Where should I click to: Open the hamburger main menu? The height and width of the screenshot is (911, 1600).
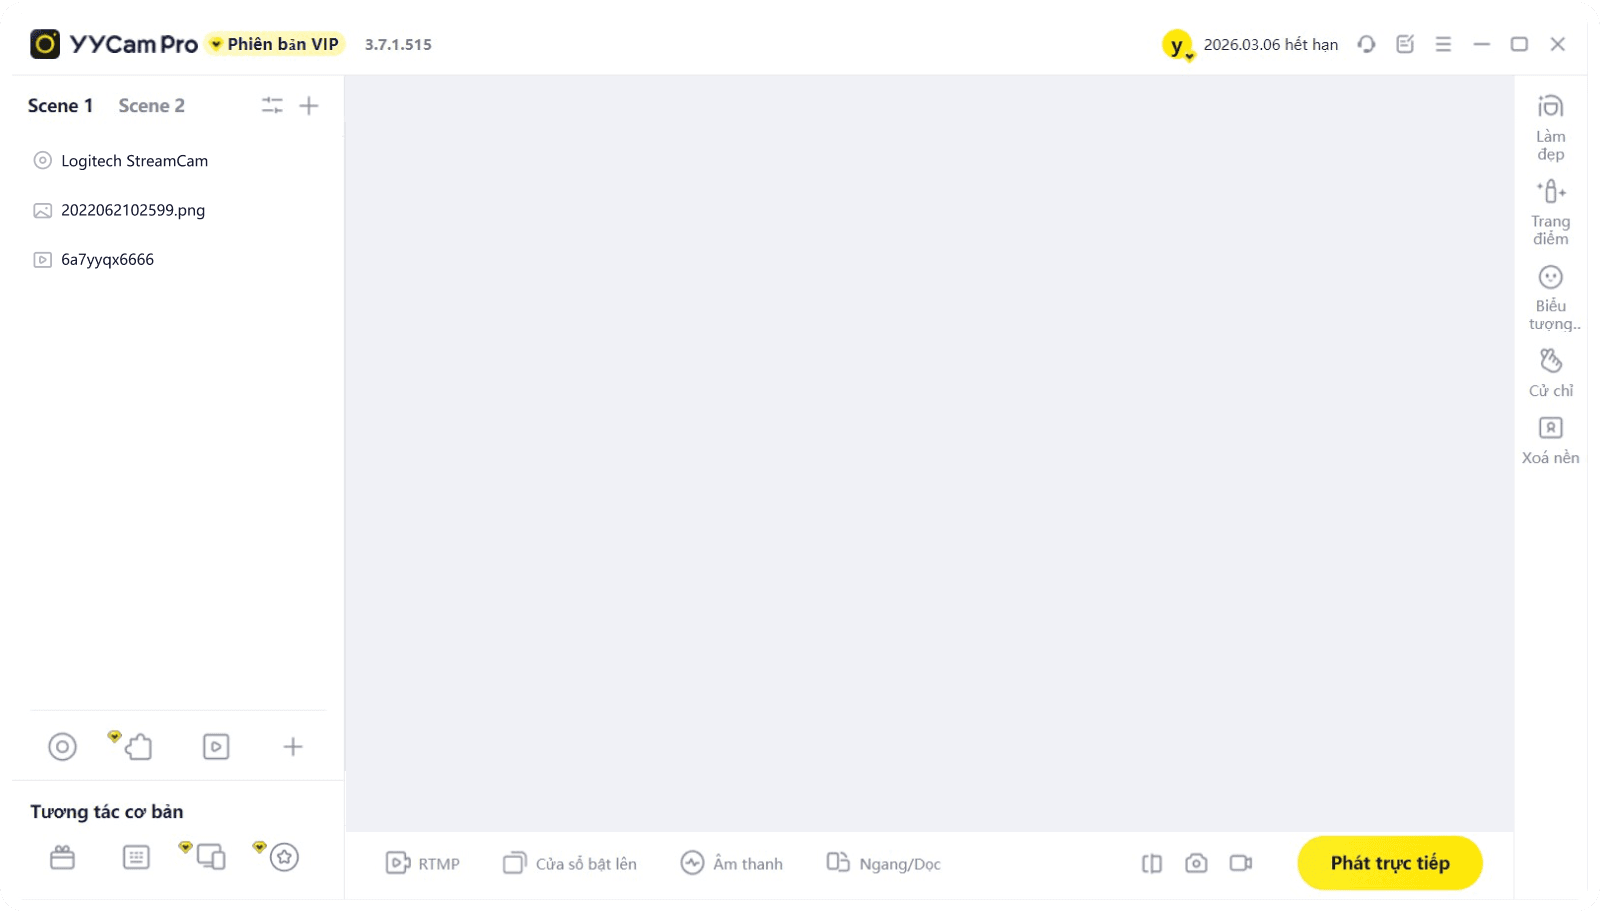[x=1443, y=44]
